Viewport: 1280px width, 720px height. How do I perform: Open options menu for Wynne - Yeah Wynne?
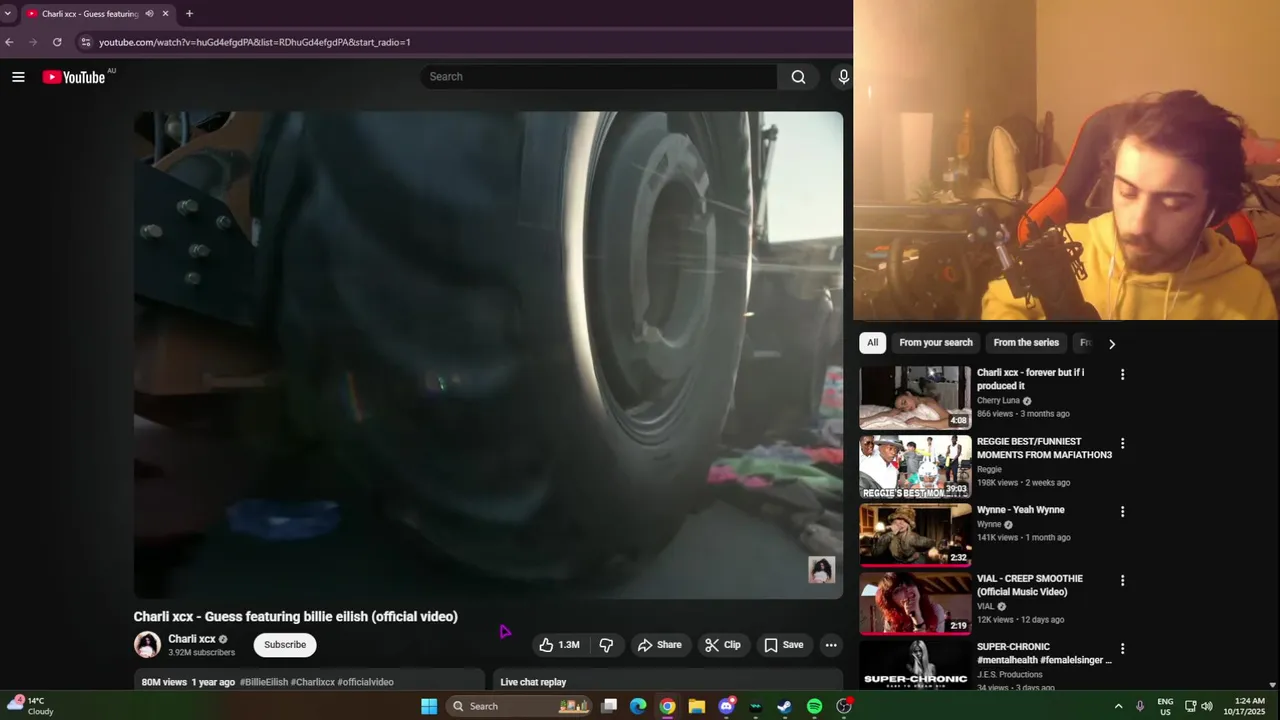[1122, 511]
